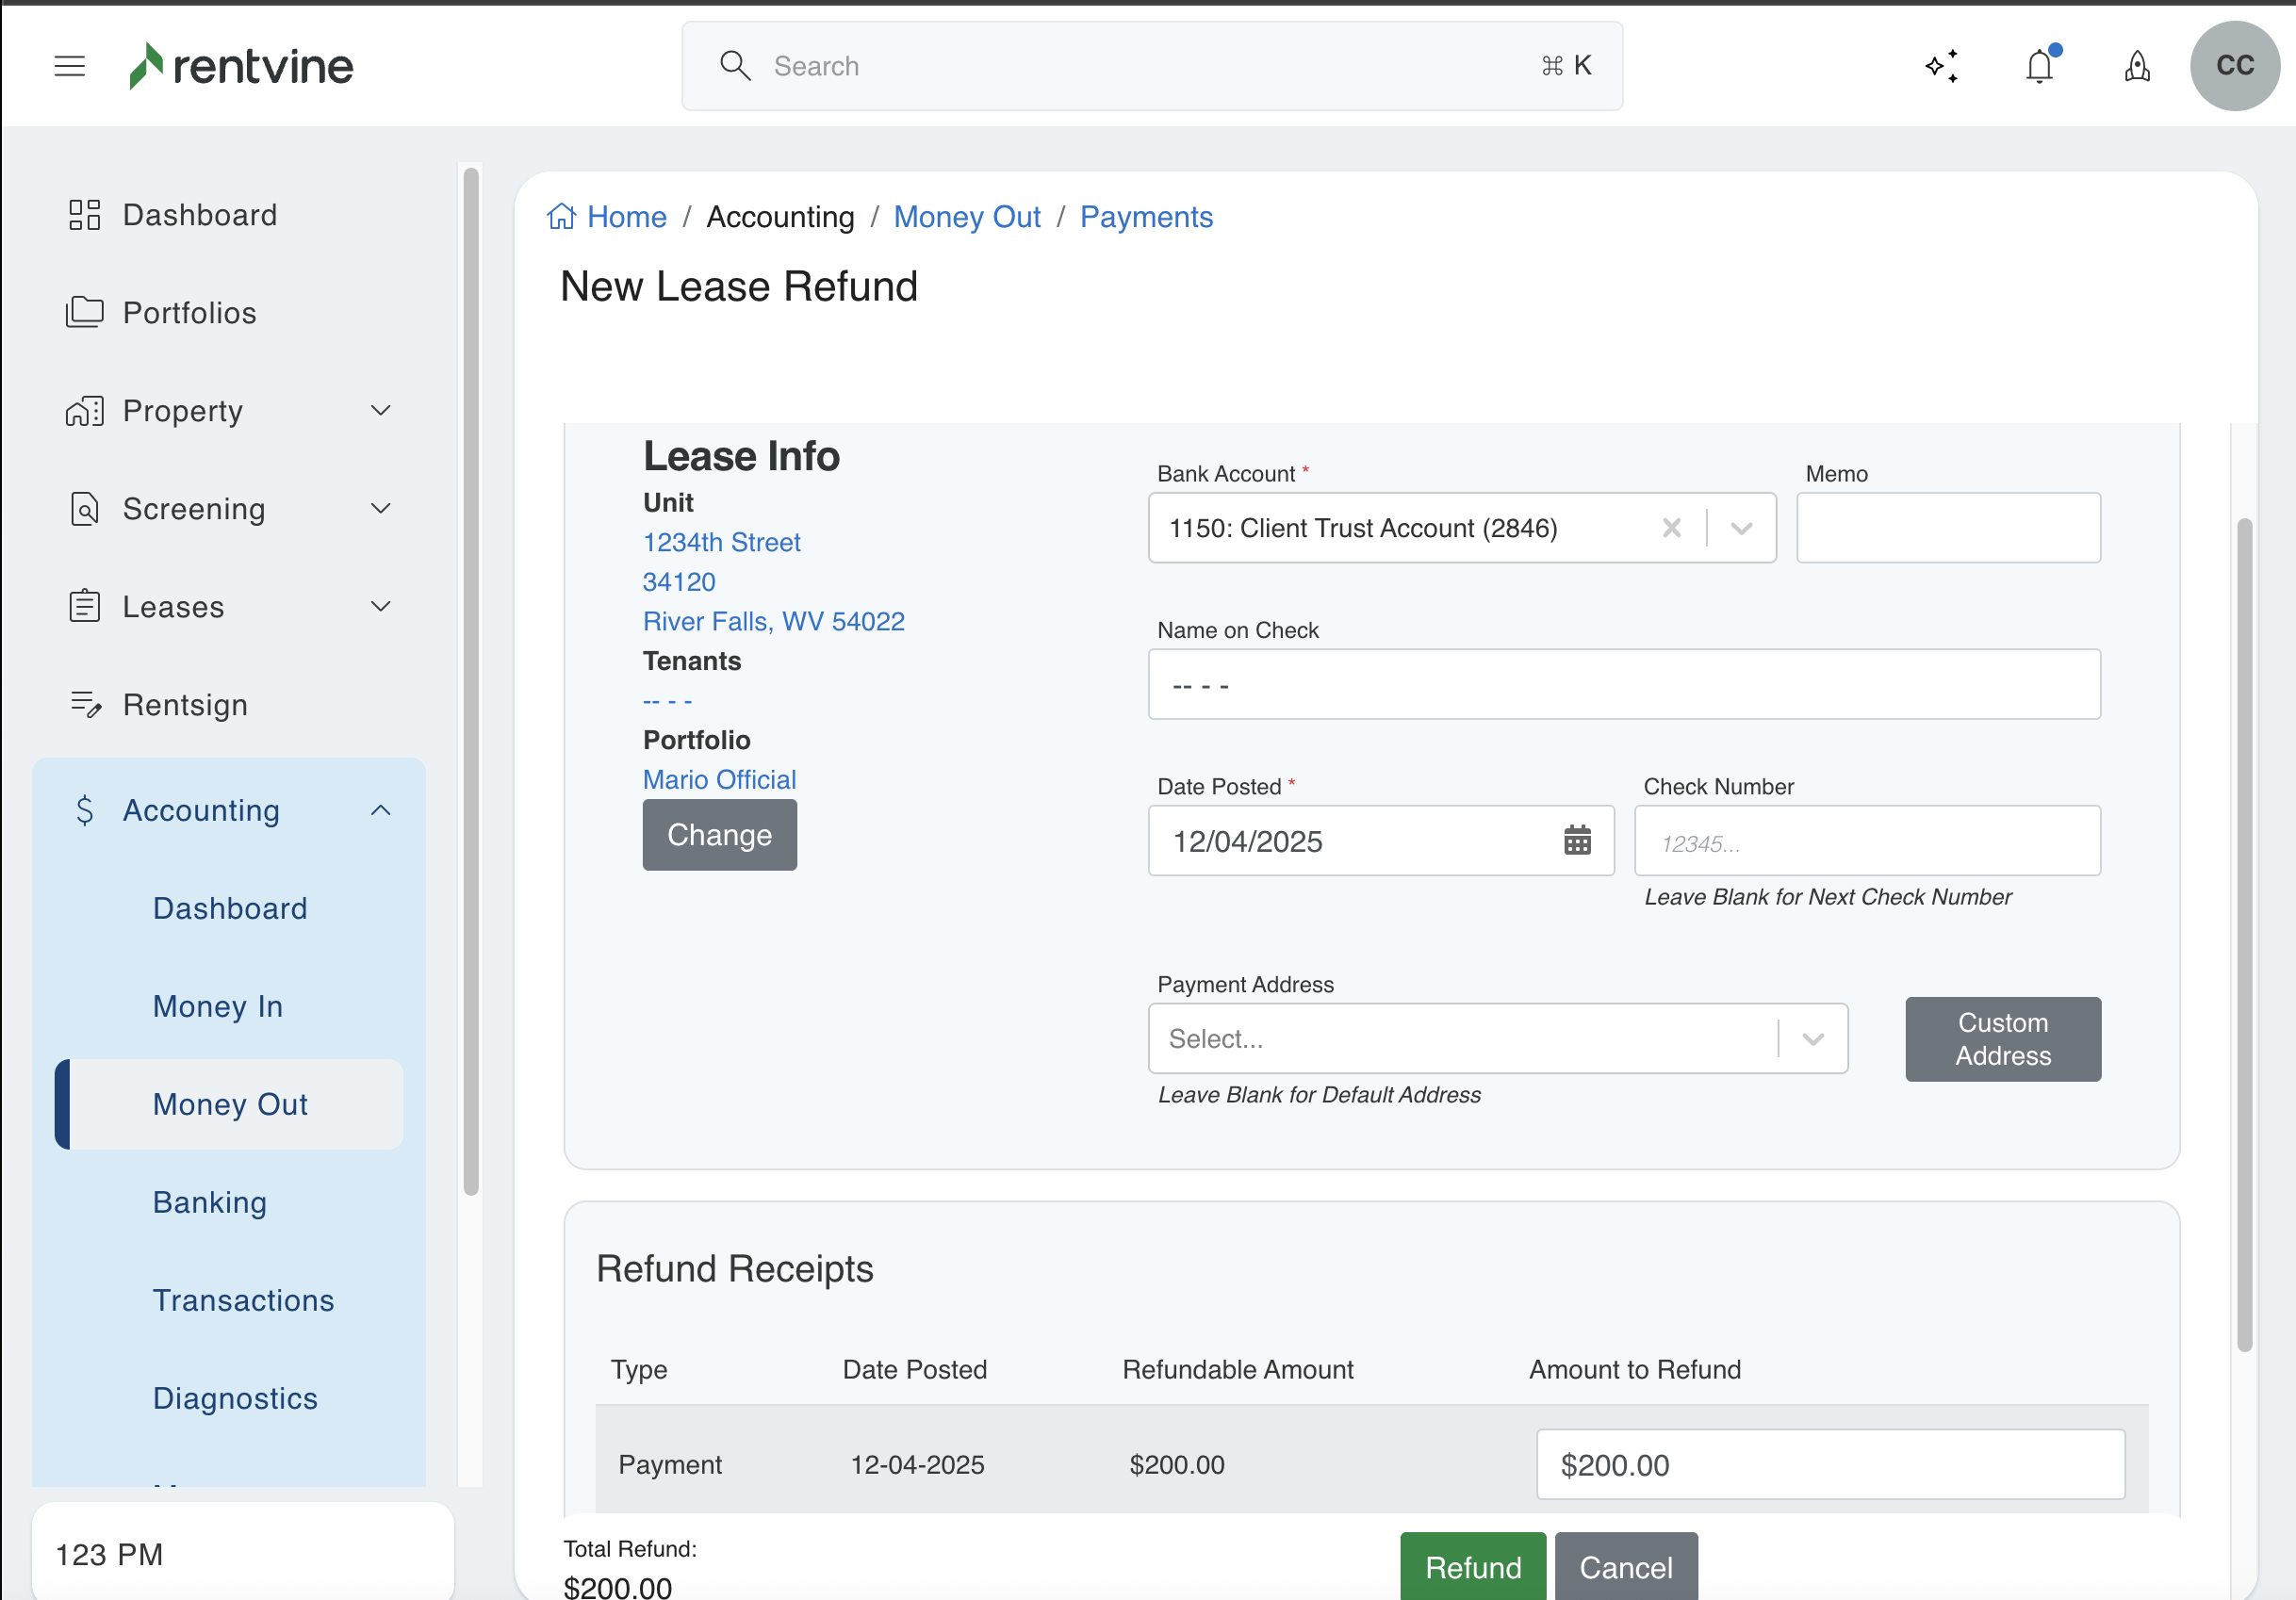Open the notifications bell
Viewport: 2296px width, 1600px height.
click(x=2039, y=66)
